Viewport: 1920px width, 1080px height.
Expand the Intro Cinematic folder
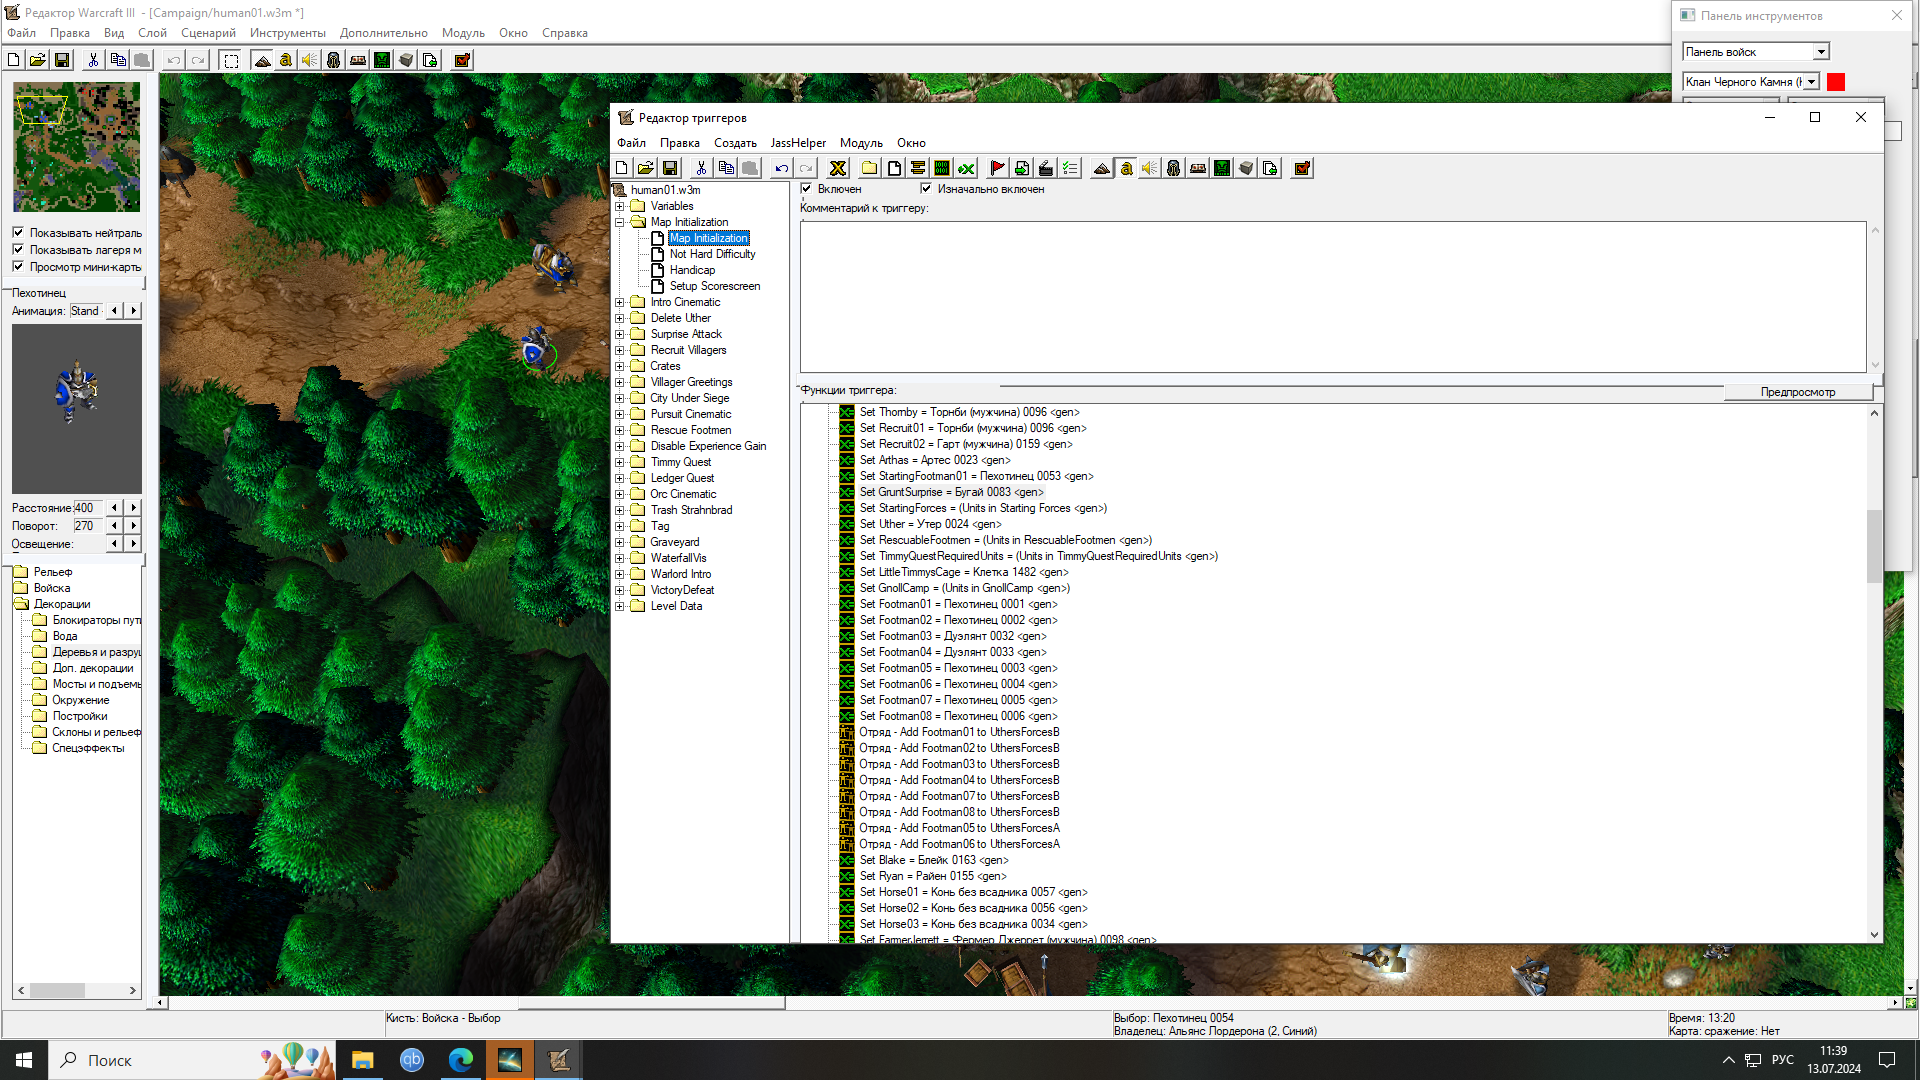(620, 302)
